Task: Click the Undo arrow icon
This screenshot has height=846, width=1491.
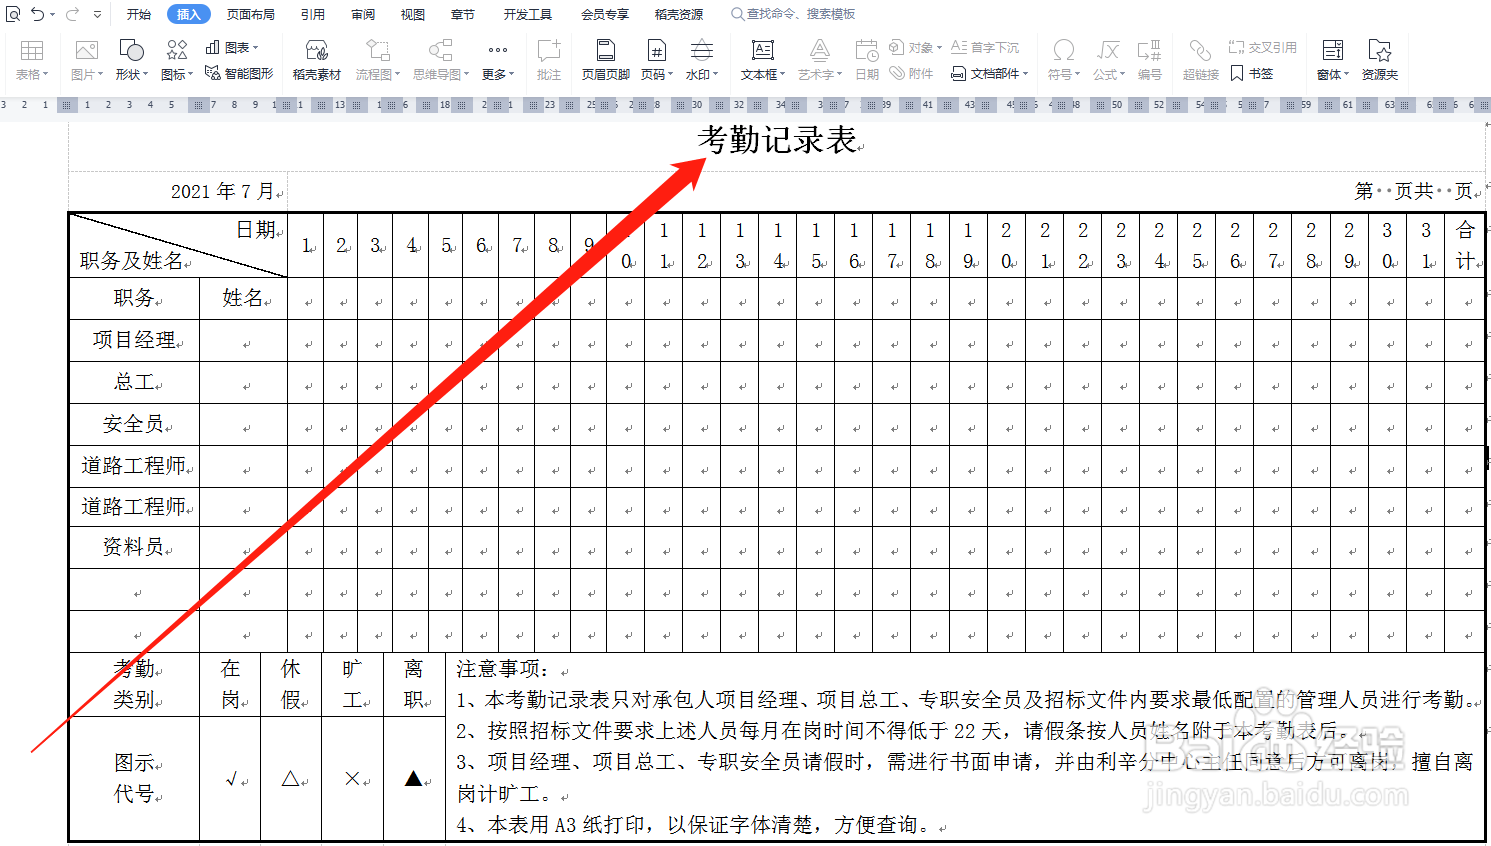Action: pos(37,14)
